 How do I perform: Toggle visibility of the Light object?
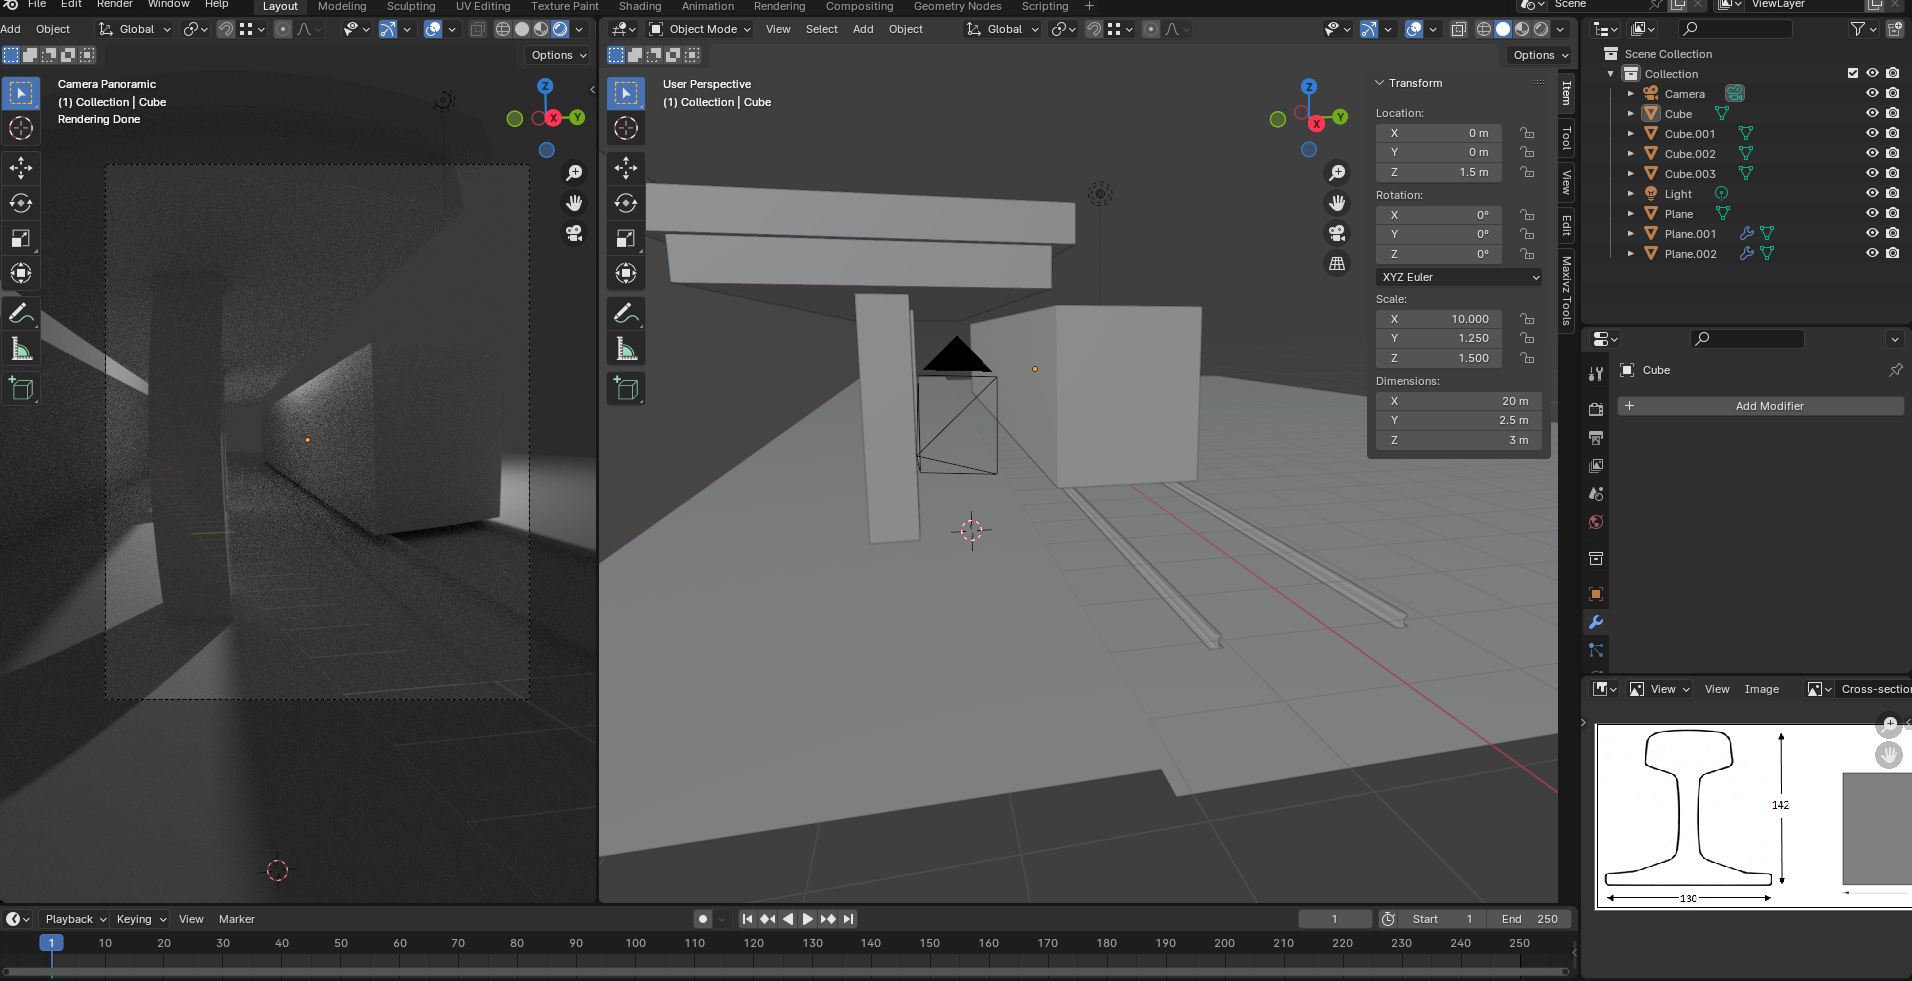pos(1872,193)
